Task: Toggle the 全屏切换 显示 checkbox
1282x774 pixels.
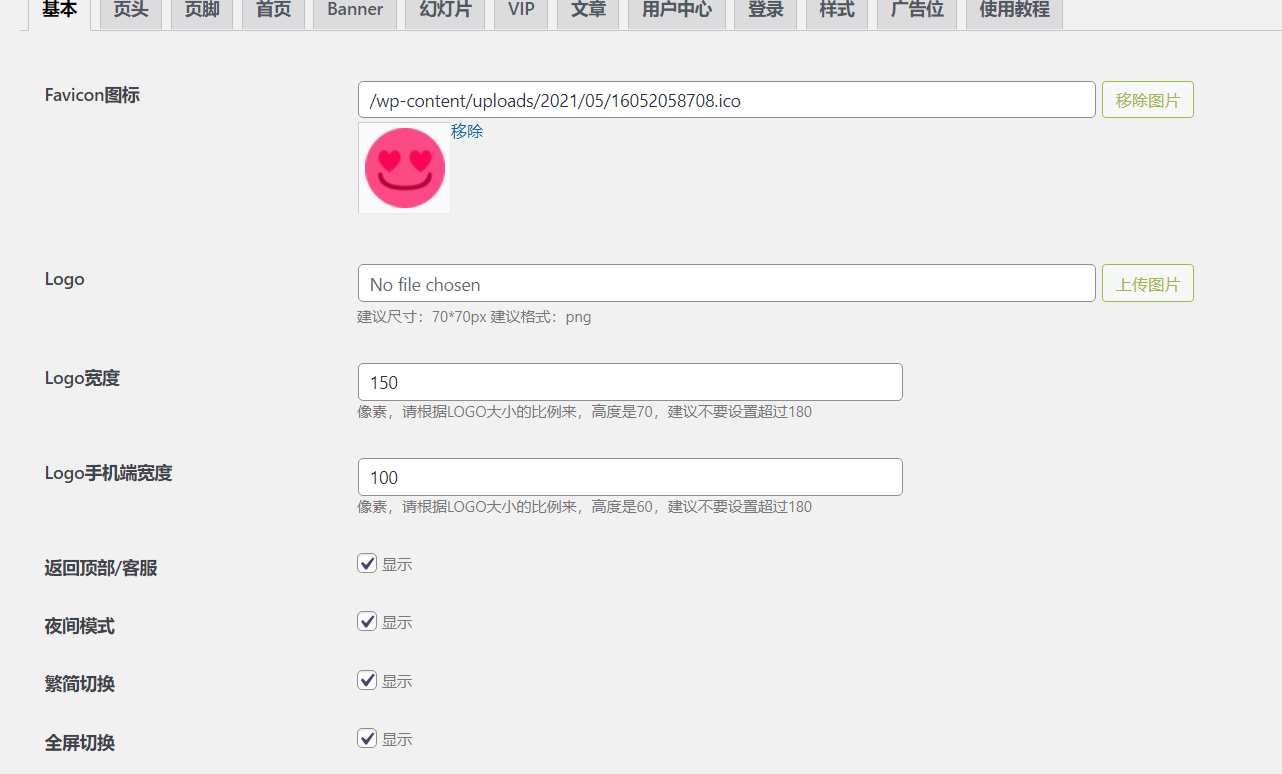Action: (x=367, y=738)
